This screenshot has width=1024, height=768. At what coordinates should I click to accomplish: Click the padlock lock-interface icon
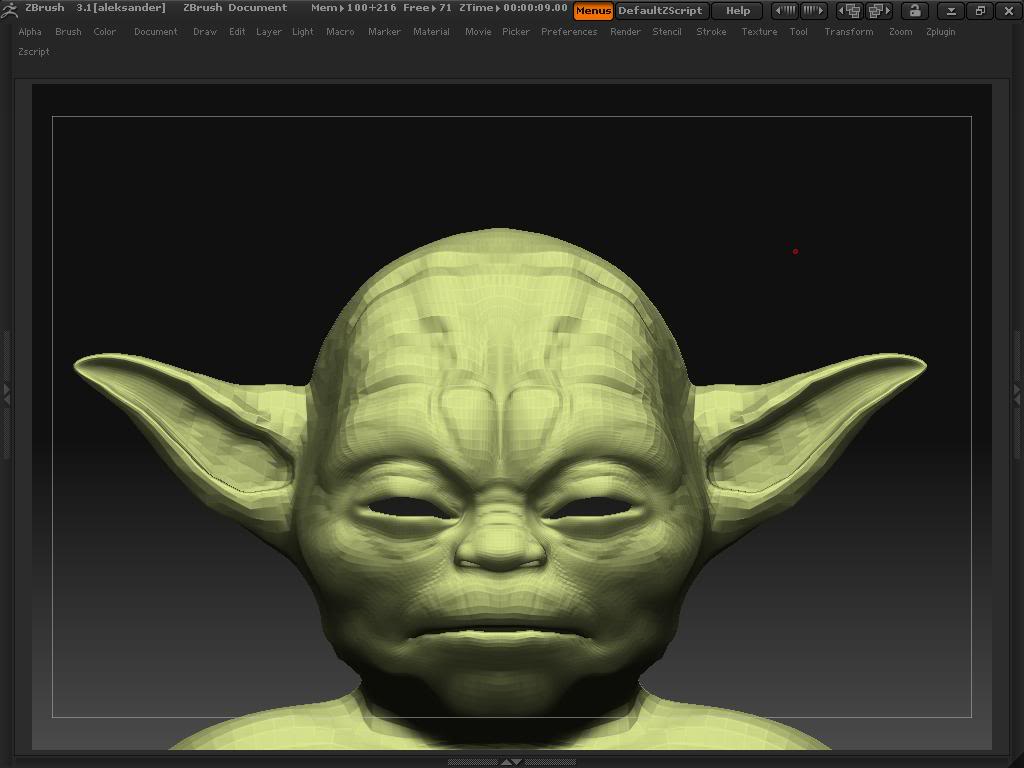(x=914, y=10)
